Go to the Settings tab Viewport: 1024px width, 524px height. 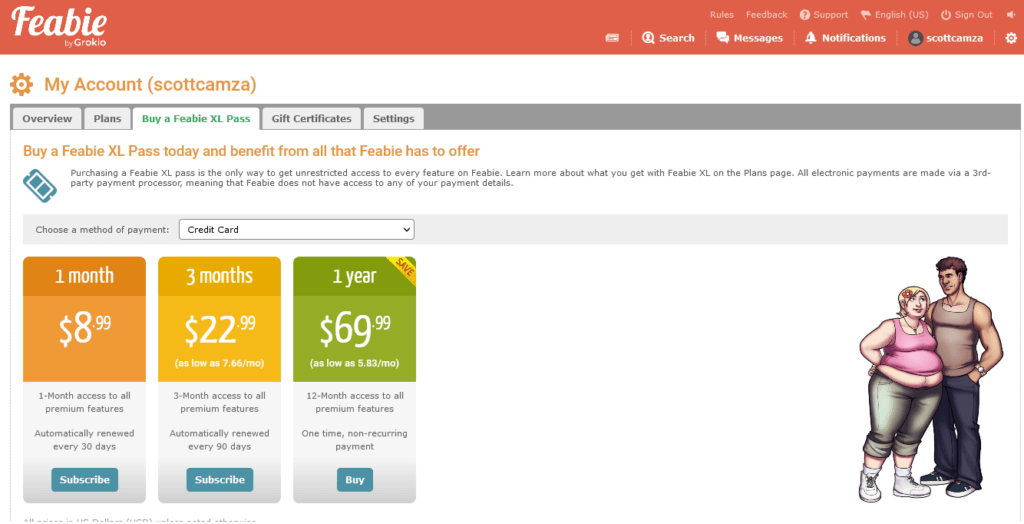coord(393,118)
